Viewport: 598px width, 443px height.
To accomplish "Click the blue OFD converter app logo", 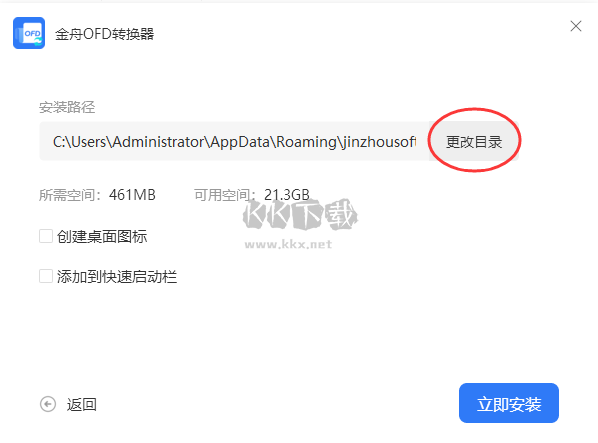I will pyautogui.click(x=29, y=33).
